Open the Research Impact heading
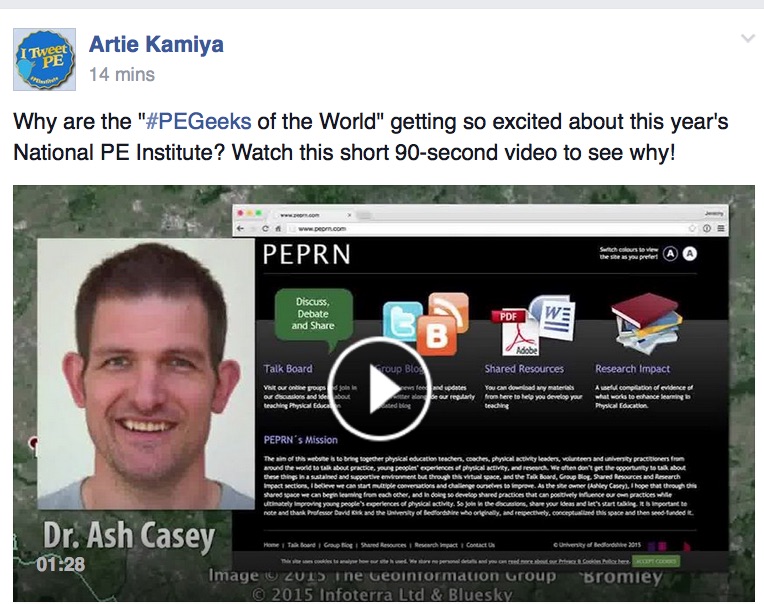The image size is (764, 604). pos(632,369)
